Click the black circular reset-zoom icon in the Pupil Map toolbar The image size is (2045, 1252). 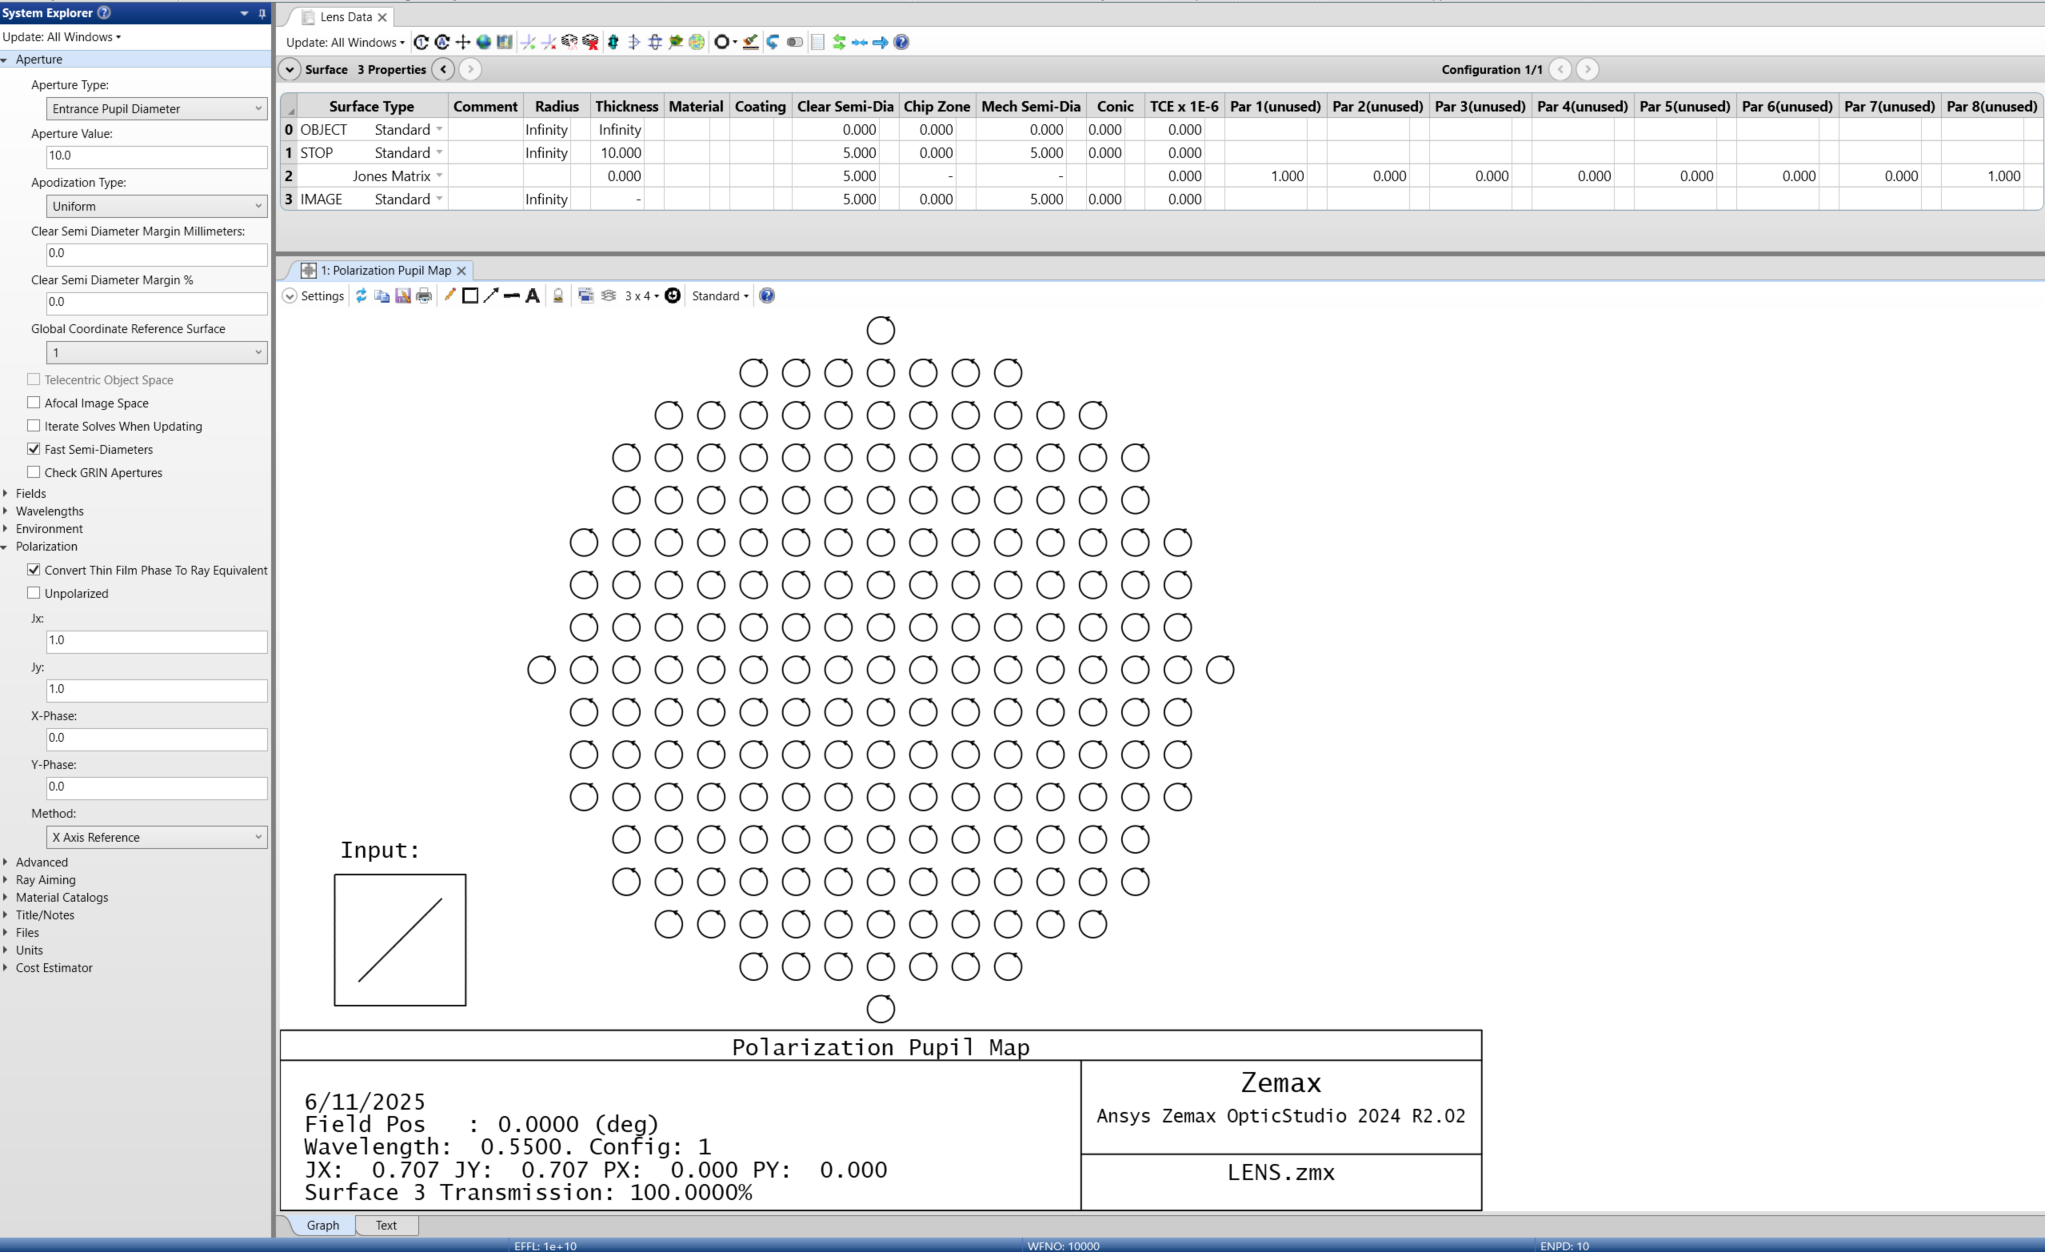coord(673,296)
